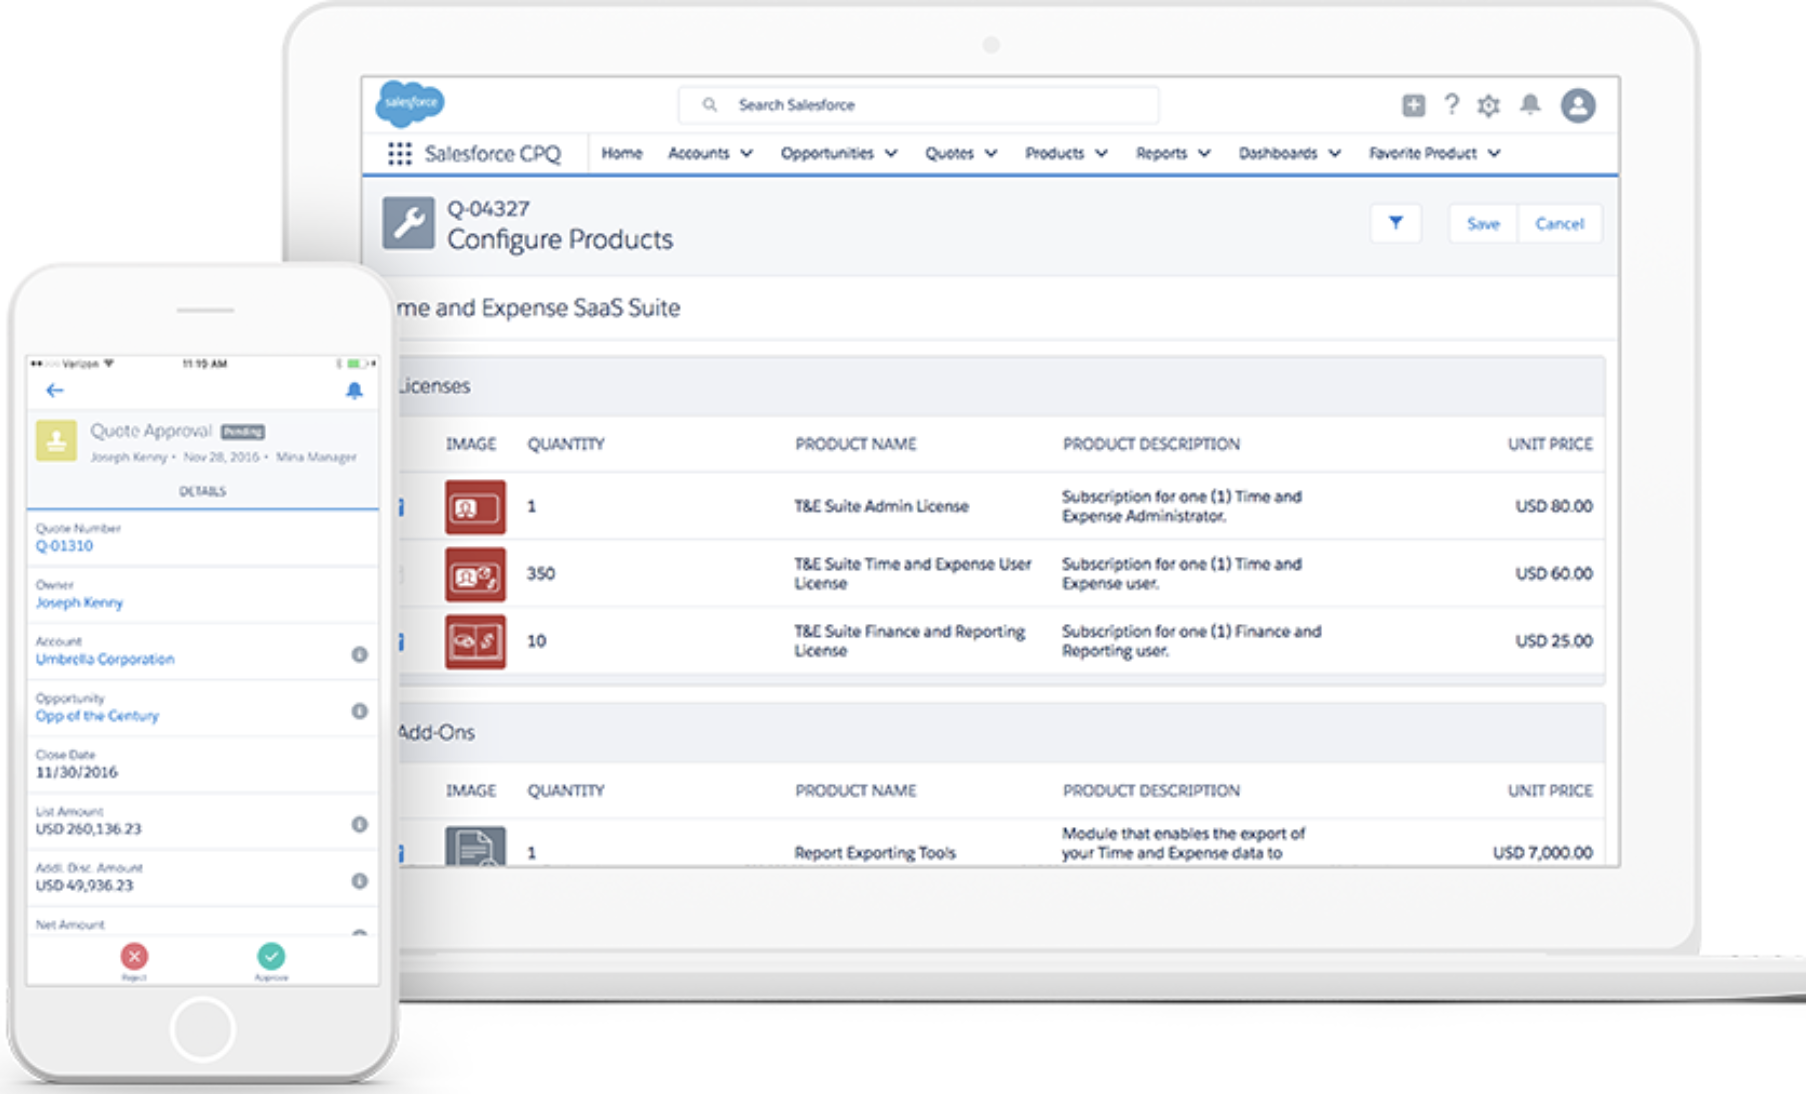The height and width of the screenshot is (1094, 1806).
Task: Expand the Reports tab dropdown arrow
Action: coord(1204,154)
